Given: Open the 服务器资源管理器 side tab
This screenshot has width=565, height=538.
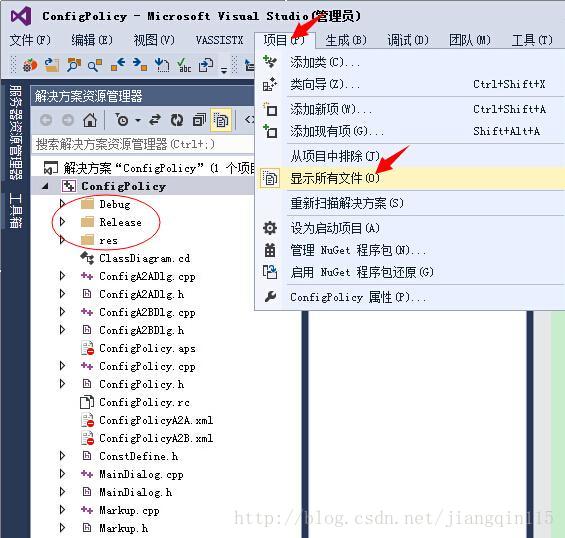Looking at the screenshot, I should click(16, 132).
